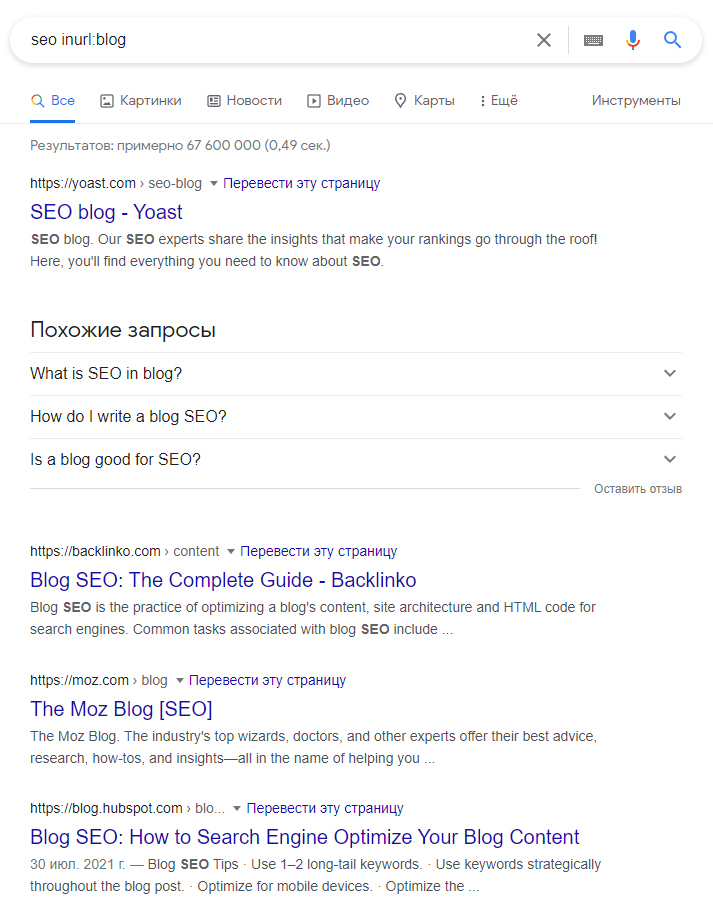Open the virtual keyboard icon
The image size is (713, 901).
593,40
